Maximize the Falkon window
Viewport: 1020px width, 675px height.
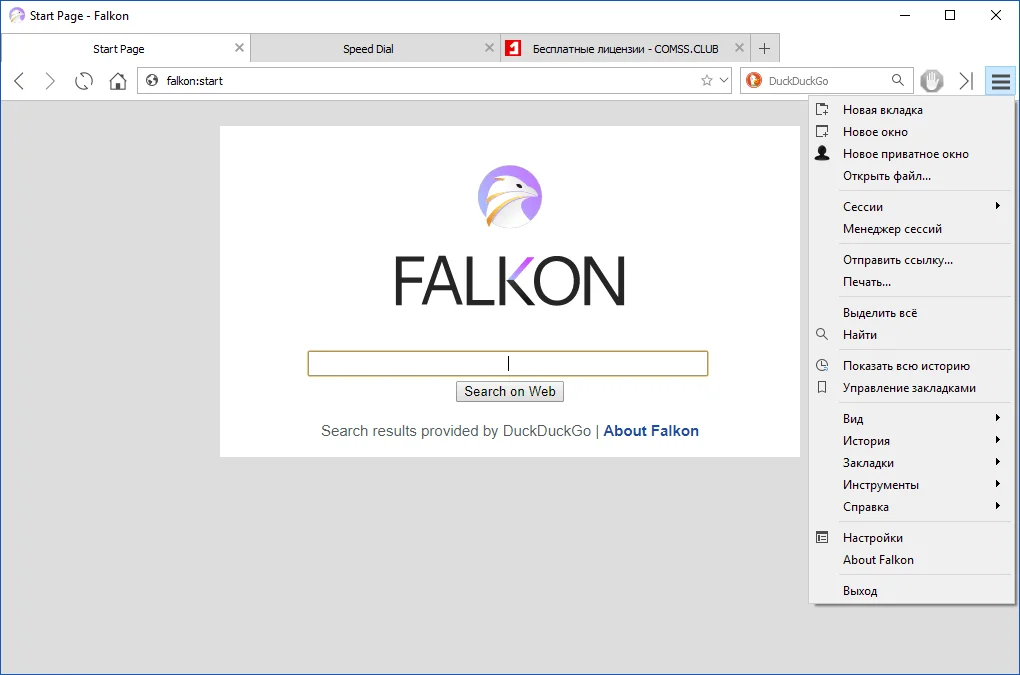[950, 15]
